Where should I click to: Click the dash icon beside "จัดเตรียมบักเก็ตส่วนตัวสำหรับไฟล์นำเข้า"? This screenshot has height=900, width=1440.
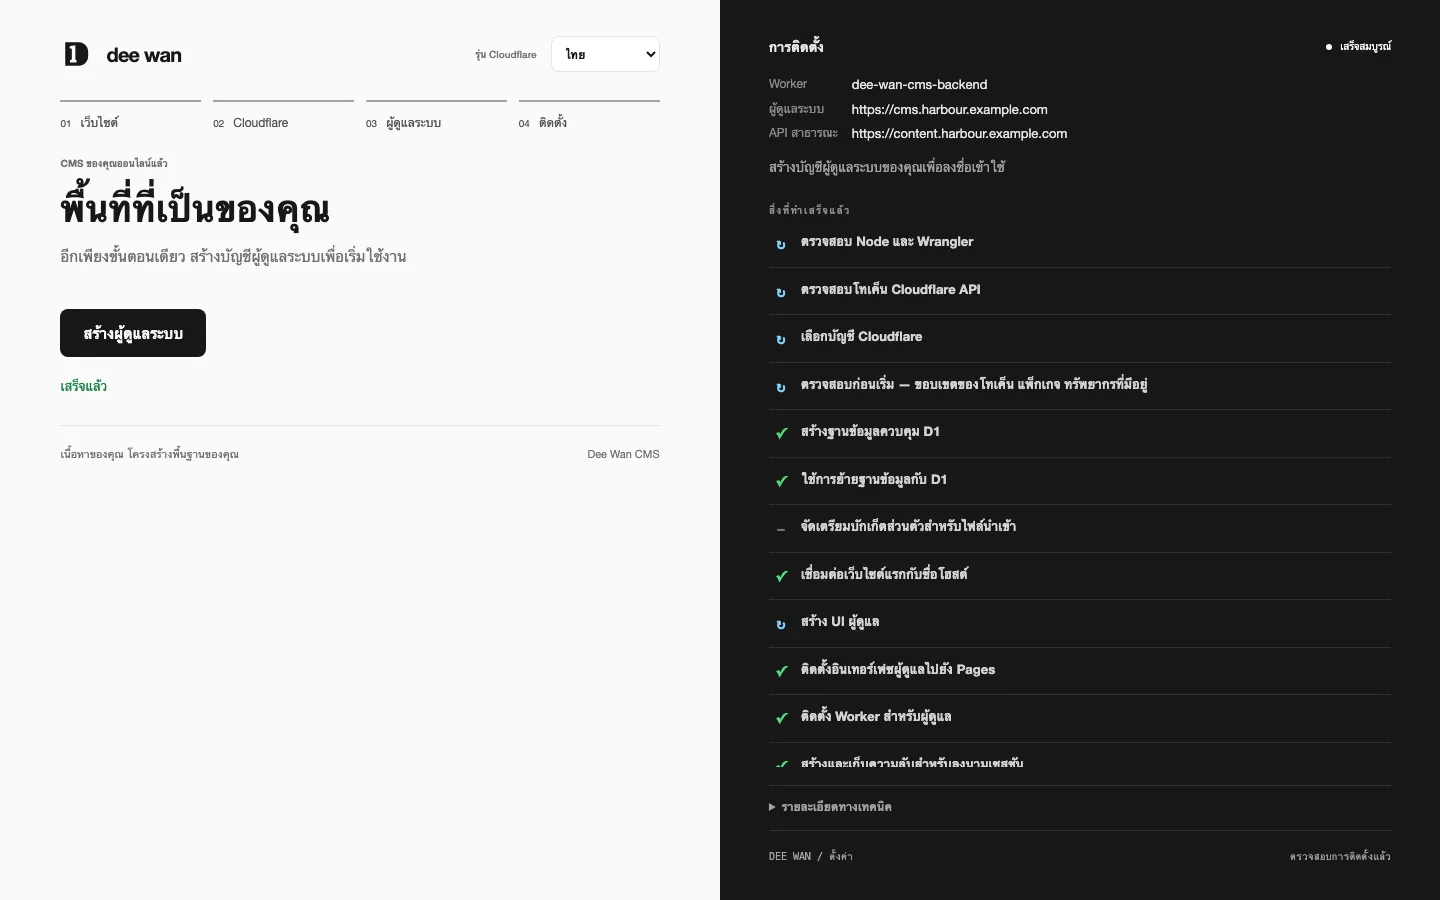pos(781,529)
